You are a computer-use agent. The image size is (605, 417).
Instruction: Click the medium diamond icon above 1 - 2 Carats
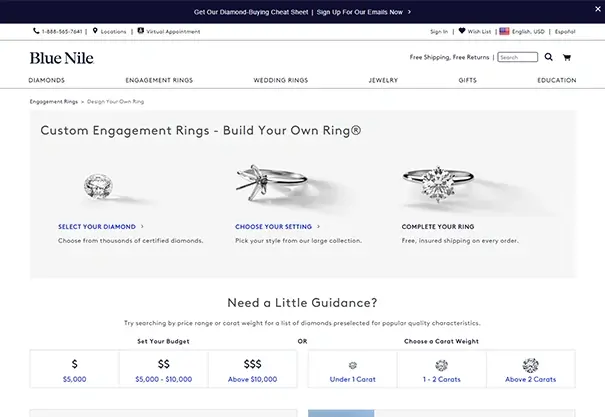tap(441, 365)
